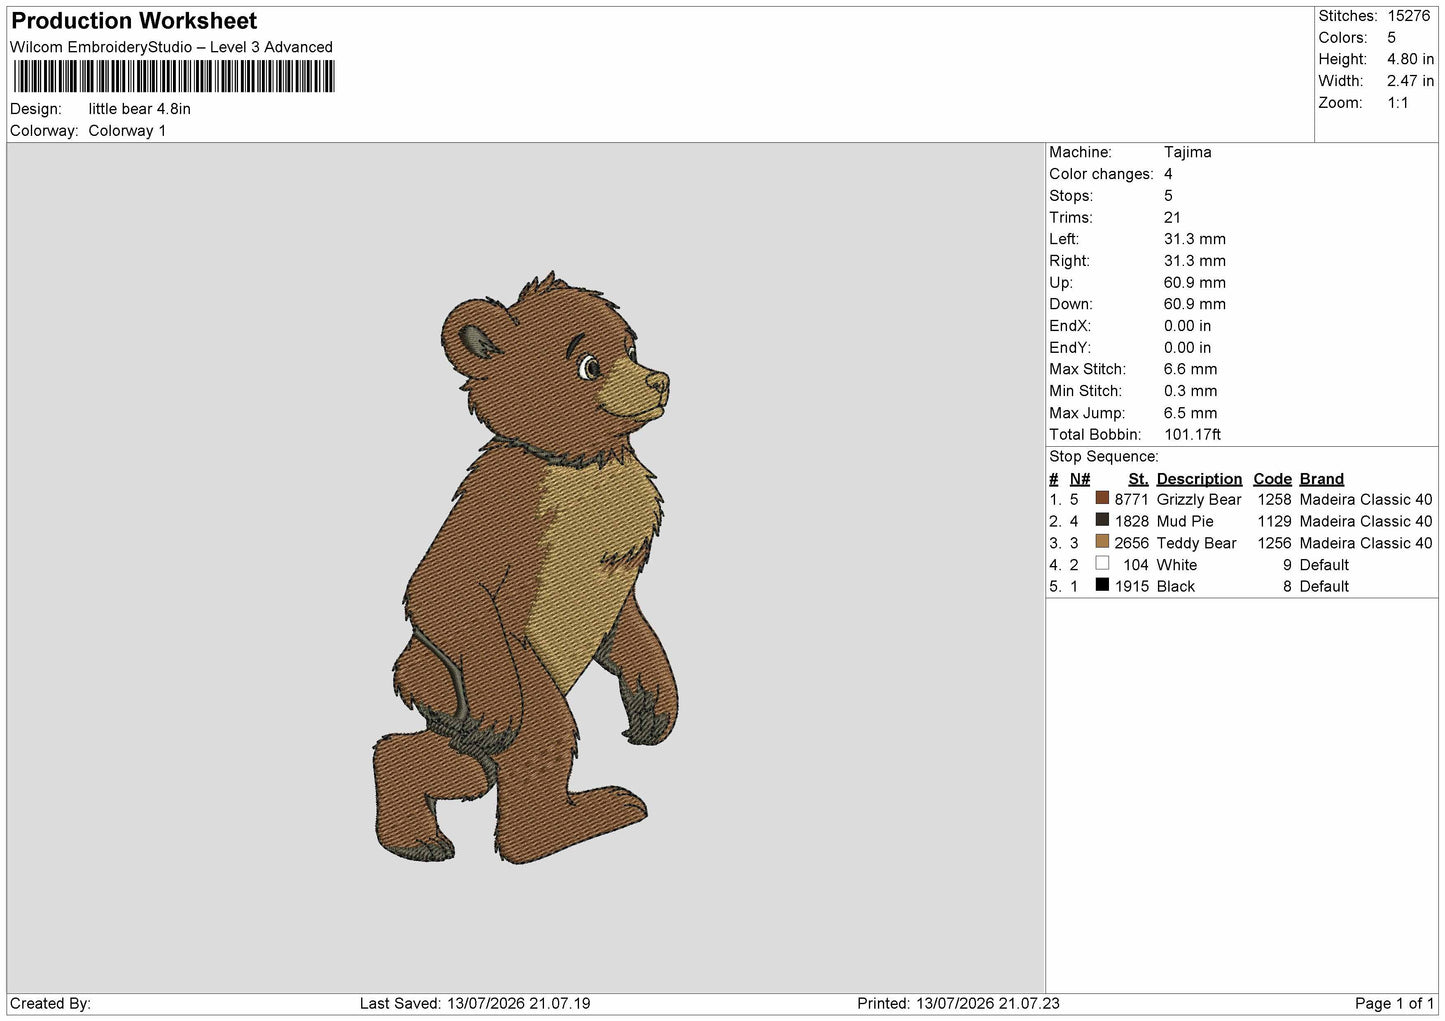Click the little bear embroidery preview

(527, 567)
